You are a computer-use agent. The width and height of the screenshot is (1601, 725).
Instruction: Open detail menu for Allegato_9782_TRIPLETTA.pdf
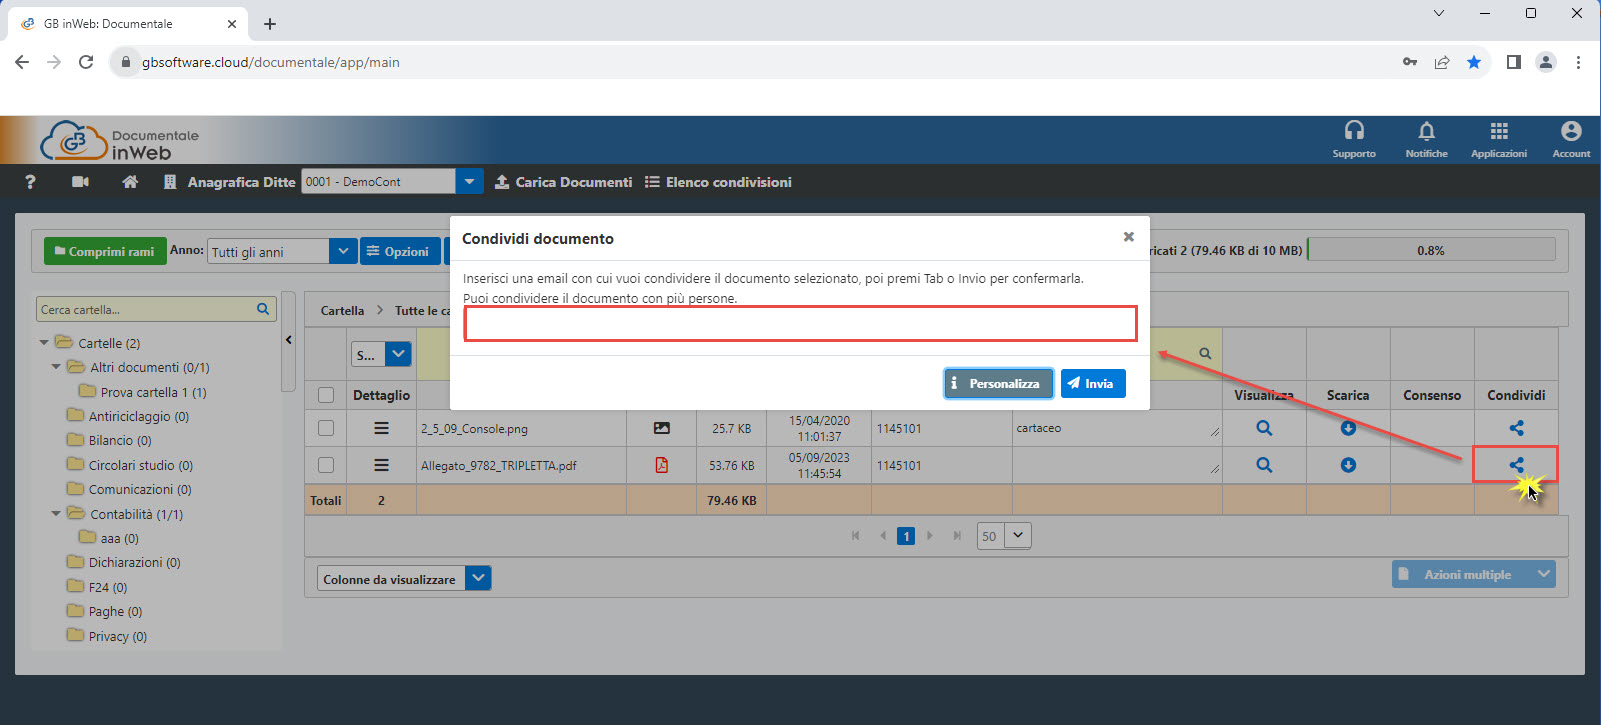pos(381,465)
